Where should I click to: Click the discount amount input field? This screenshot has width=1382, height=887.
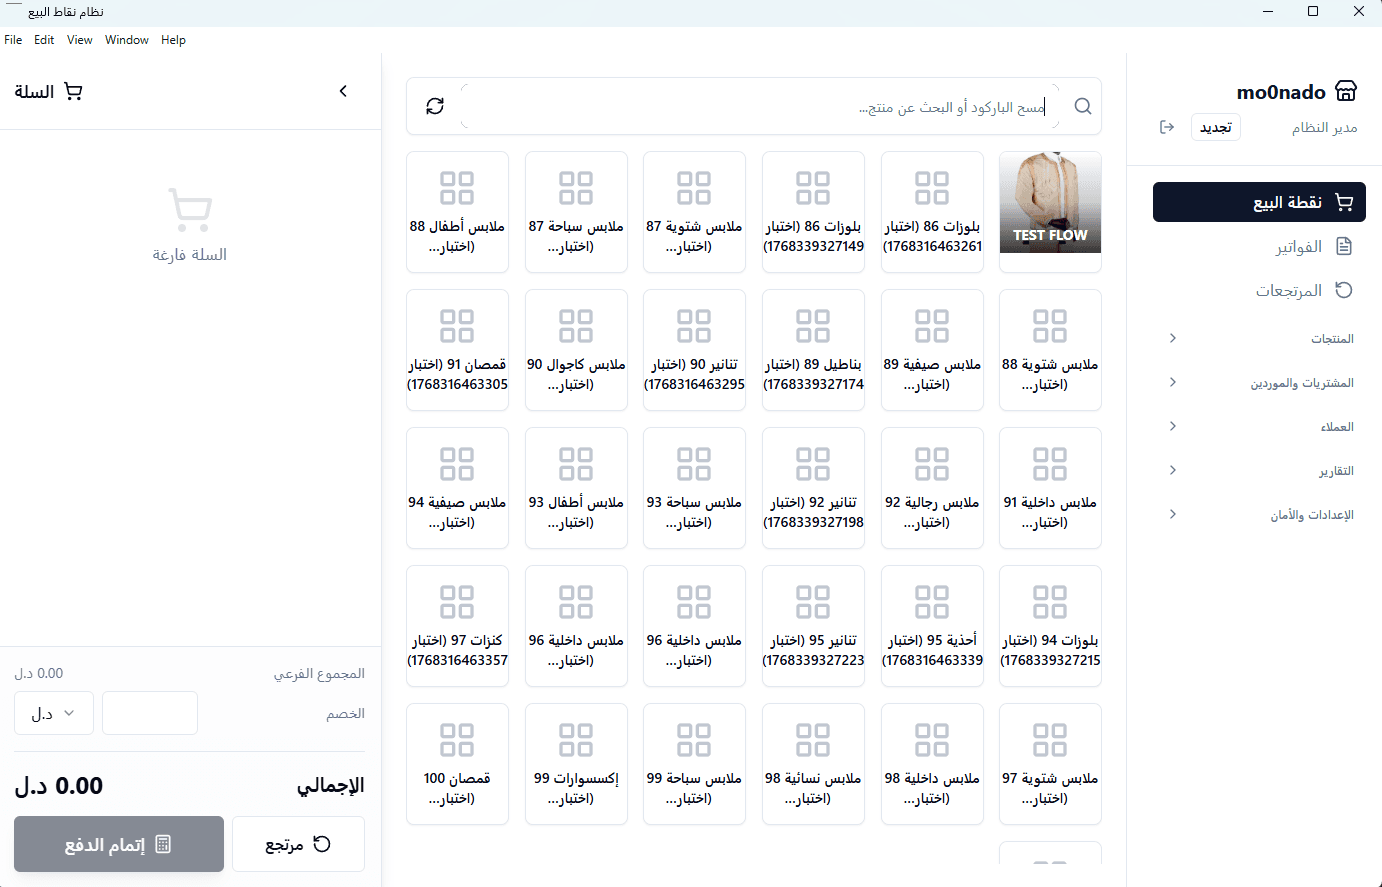coord(150,713)
